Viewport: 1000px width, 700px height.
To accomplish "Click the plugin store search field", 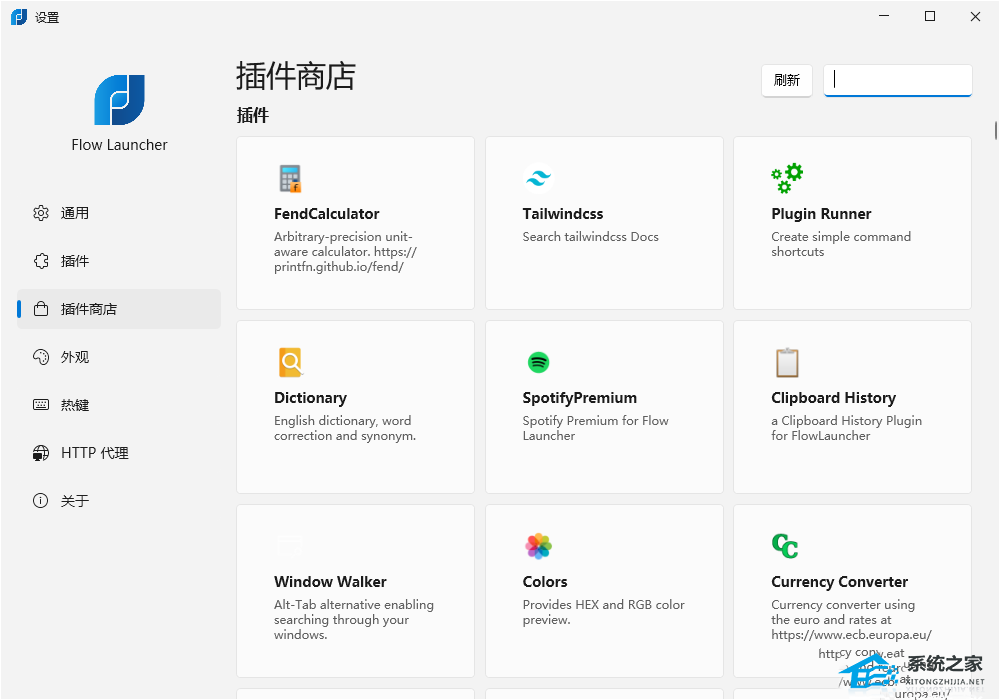I will 897,80.
